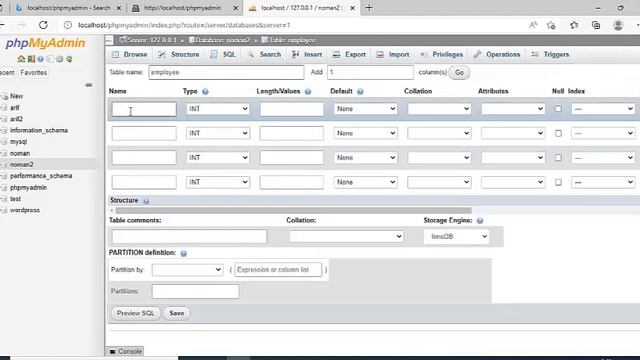Image resolution: width=640 pixels, height=360 pixels.
Task: Switch to the Browse tab
Action: pos(130,54)
